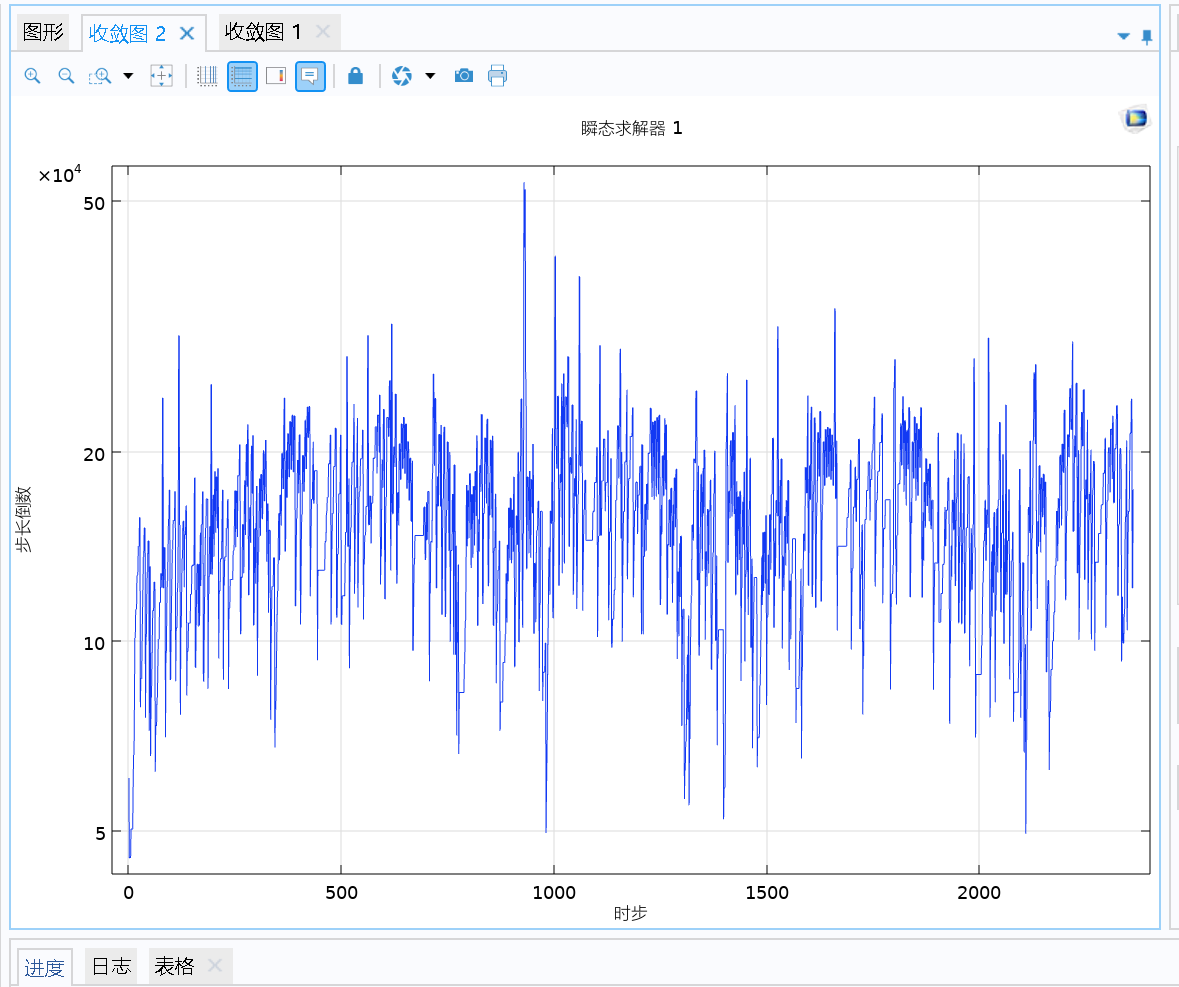The width and height of the screenshot is (1179, 987).
Task: Toggle the highlighted y-axis log scale button
Action: (x=242, y=76)
